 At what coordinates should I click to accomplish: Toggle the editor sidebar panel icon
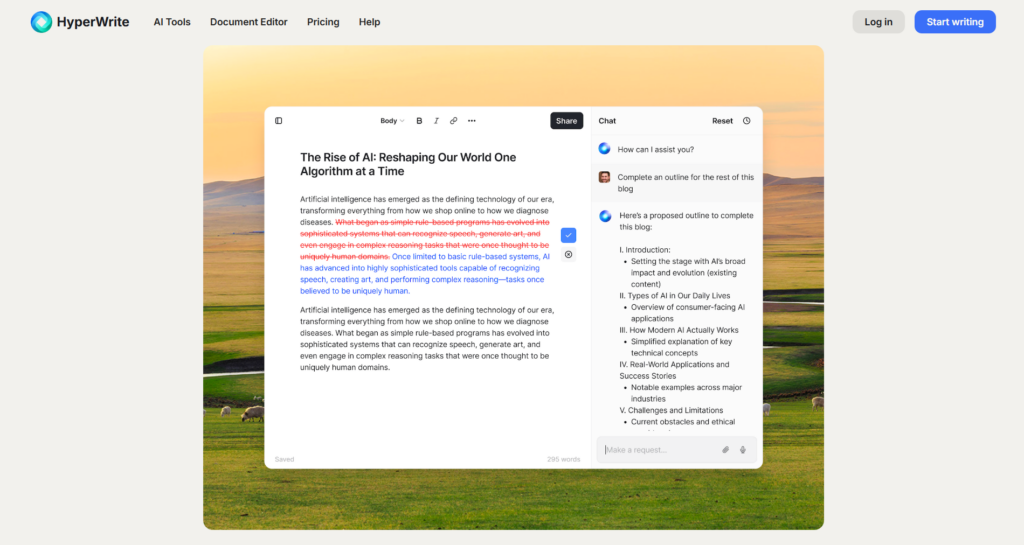[279, 121]
